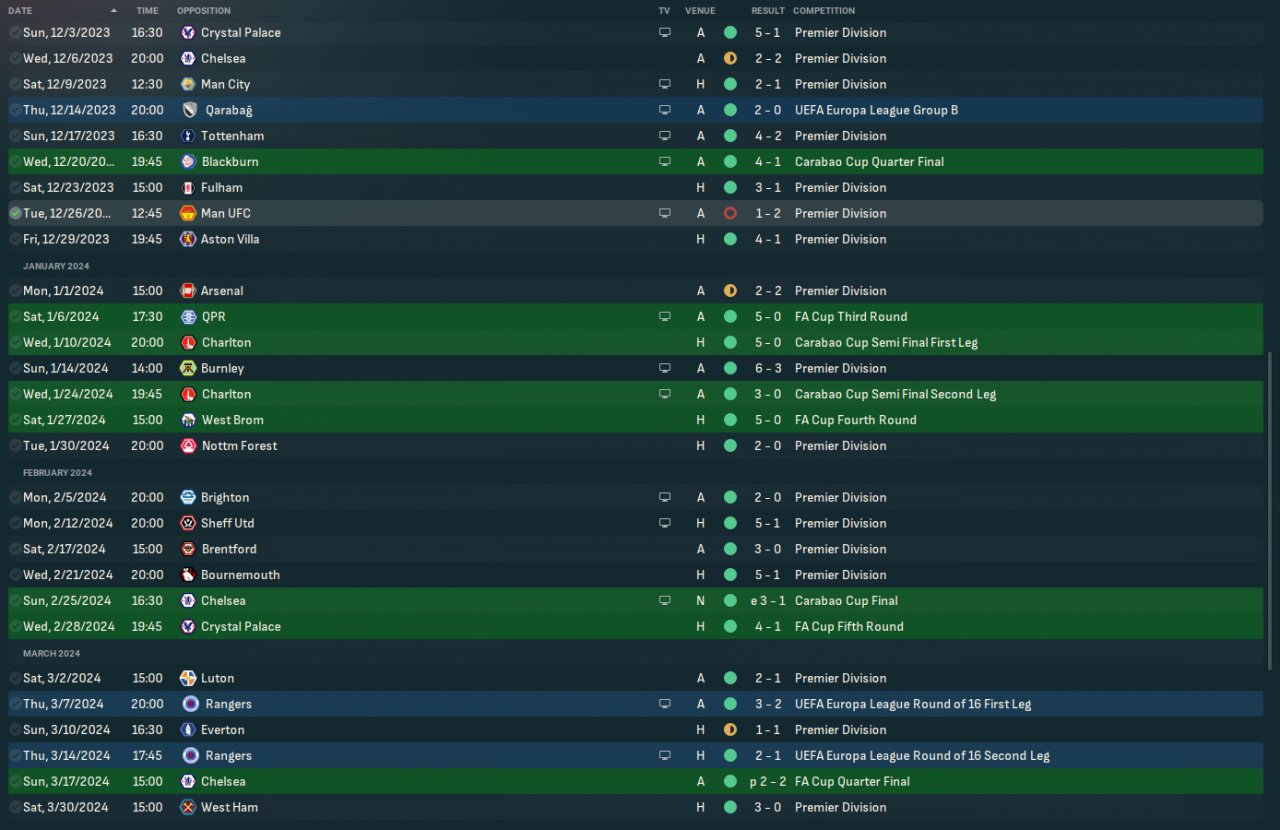The height and width of the screenshot is (830, 1280).
Task: Click the West Ham club badge
Action: tap(188, 807)
